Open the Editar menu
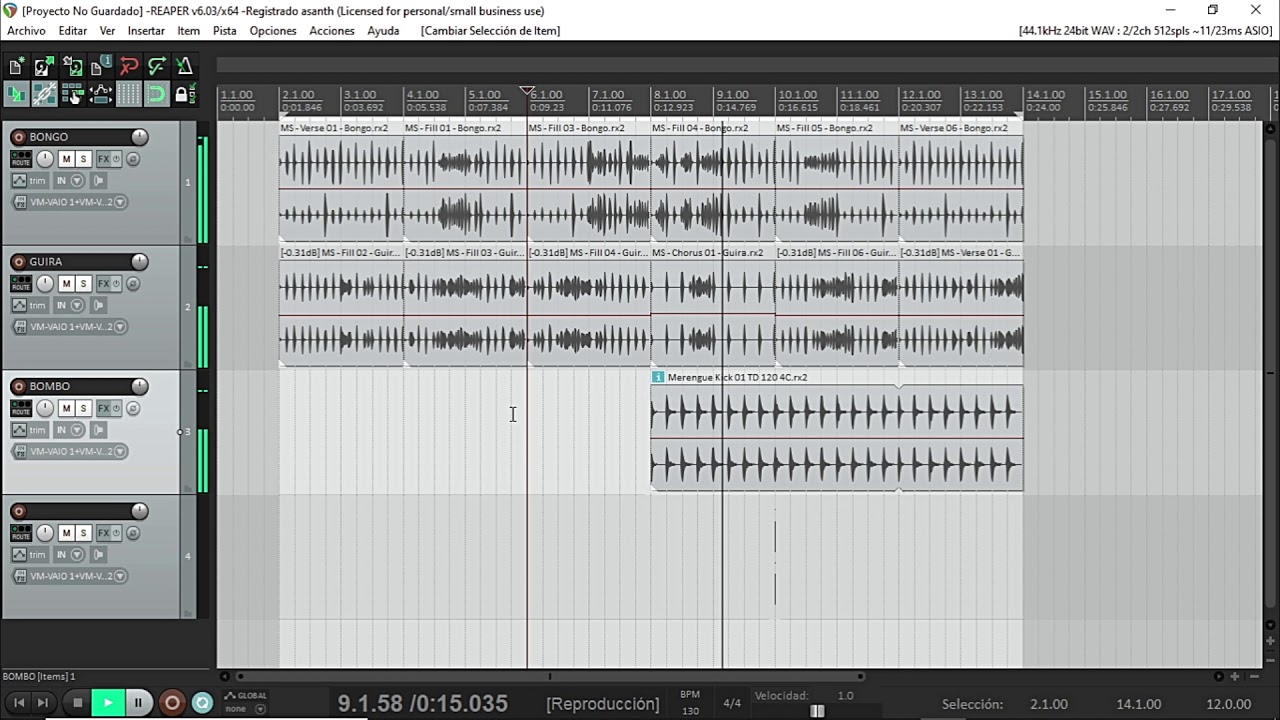 (x=72, y=31)
